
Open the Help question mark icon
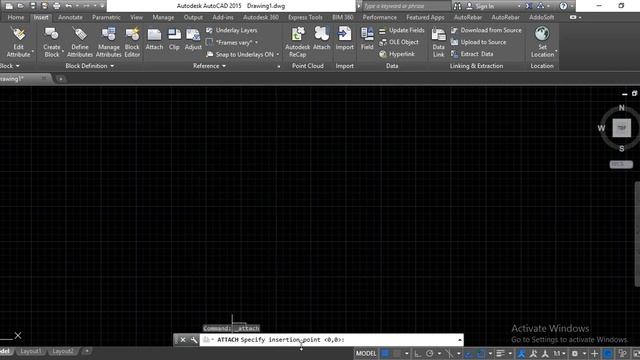[x=563, y=6]
